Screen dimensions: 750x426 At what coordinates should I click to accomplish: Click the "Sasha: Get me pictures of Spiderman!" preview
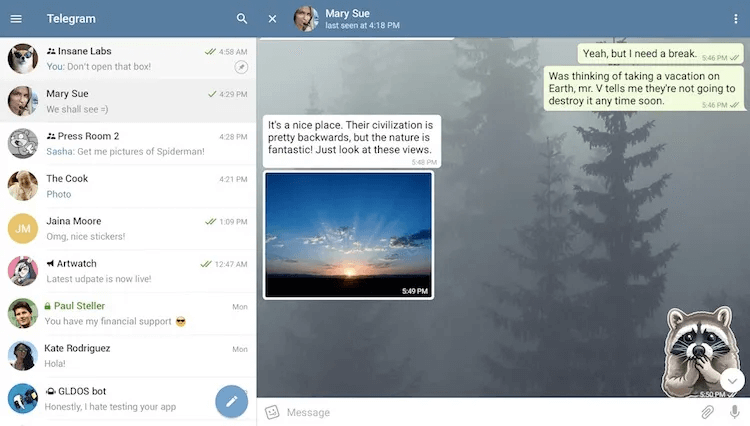point(125,152)
